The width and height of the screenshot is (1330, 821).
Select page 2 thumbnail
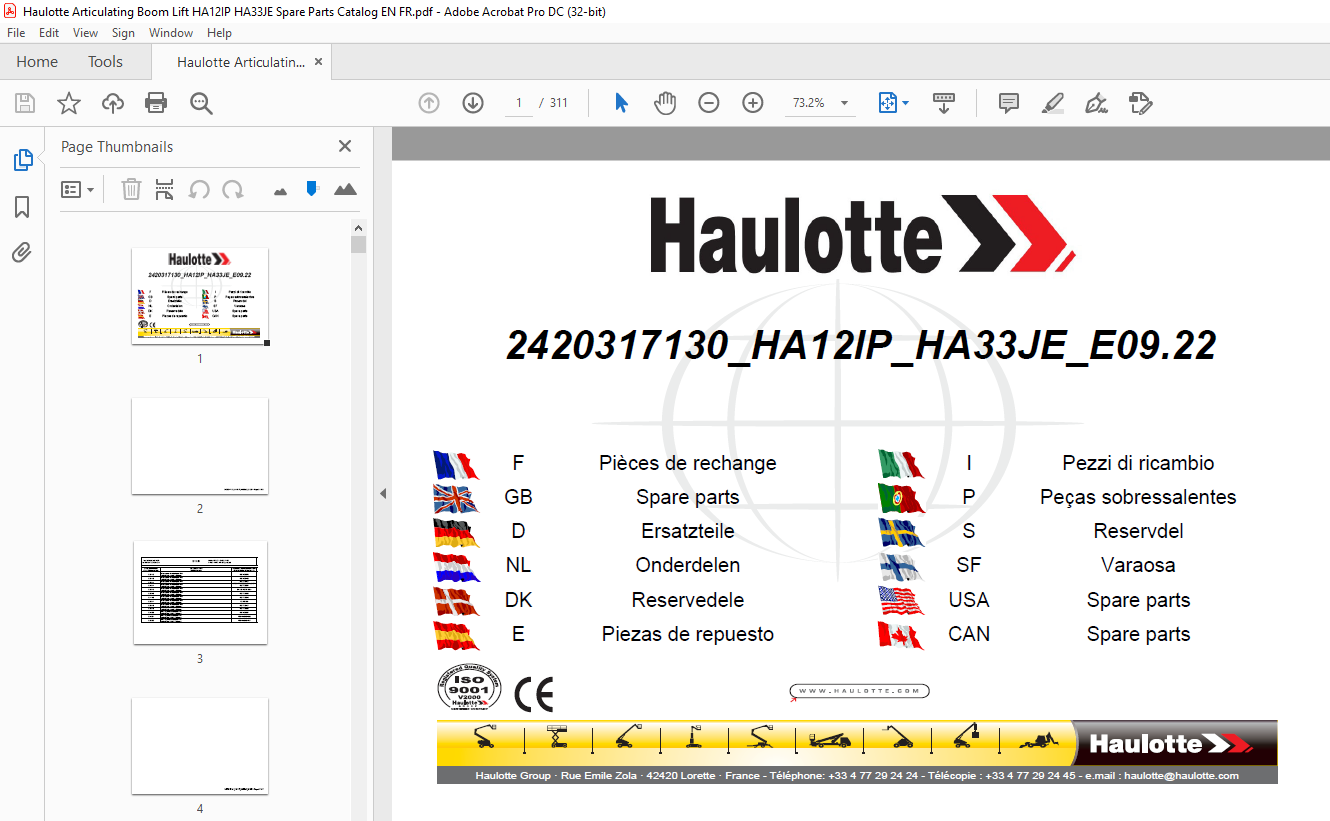tap(200, 446)
